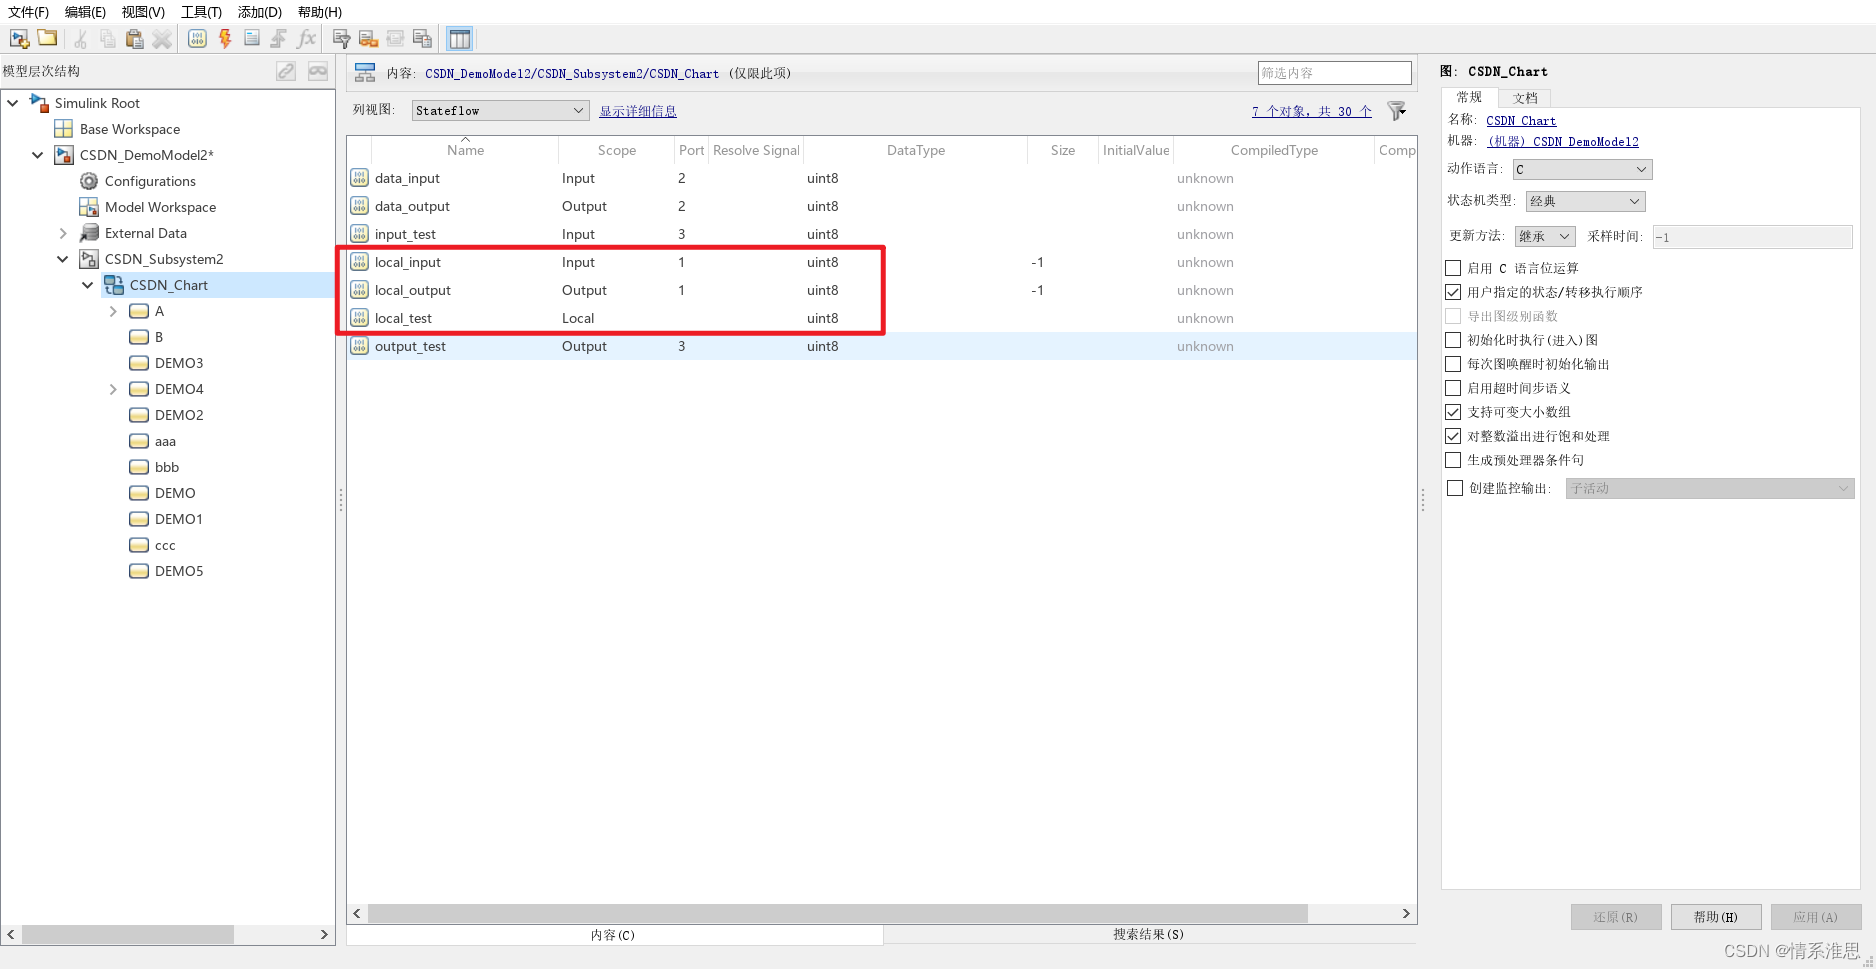Click the 7 个对象, 共 30 个 link
The image size is (1876, 969).
pos(1312,111)
